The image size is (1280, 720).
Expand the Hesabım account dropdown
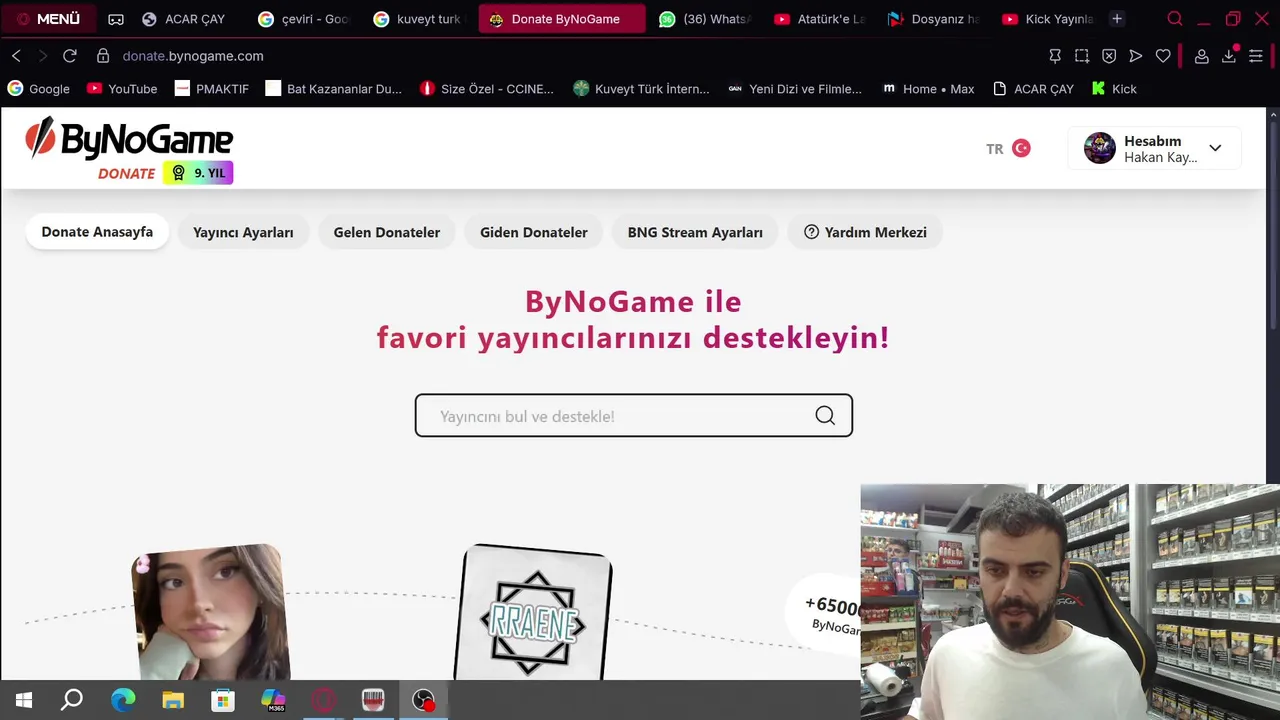tap(1215, 148)
